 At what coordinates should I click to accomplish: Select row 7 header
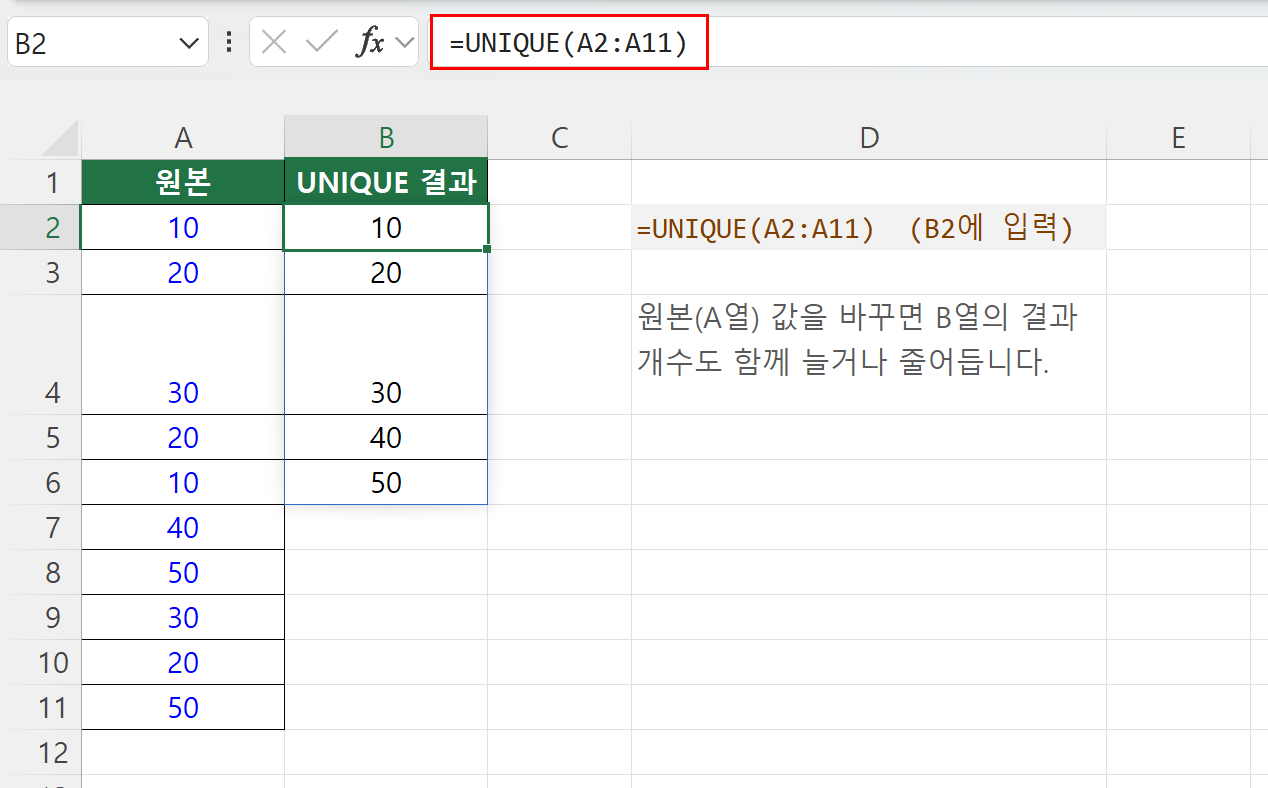(x=41, y=527)
